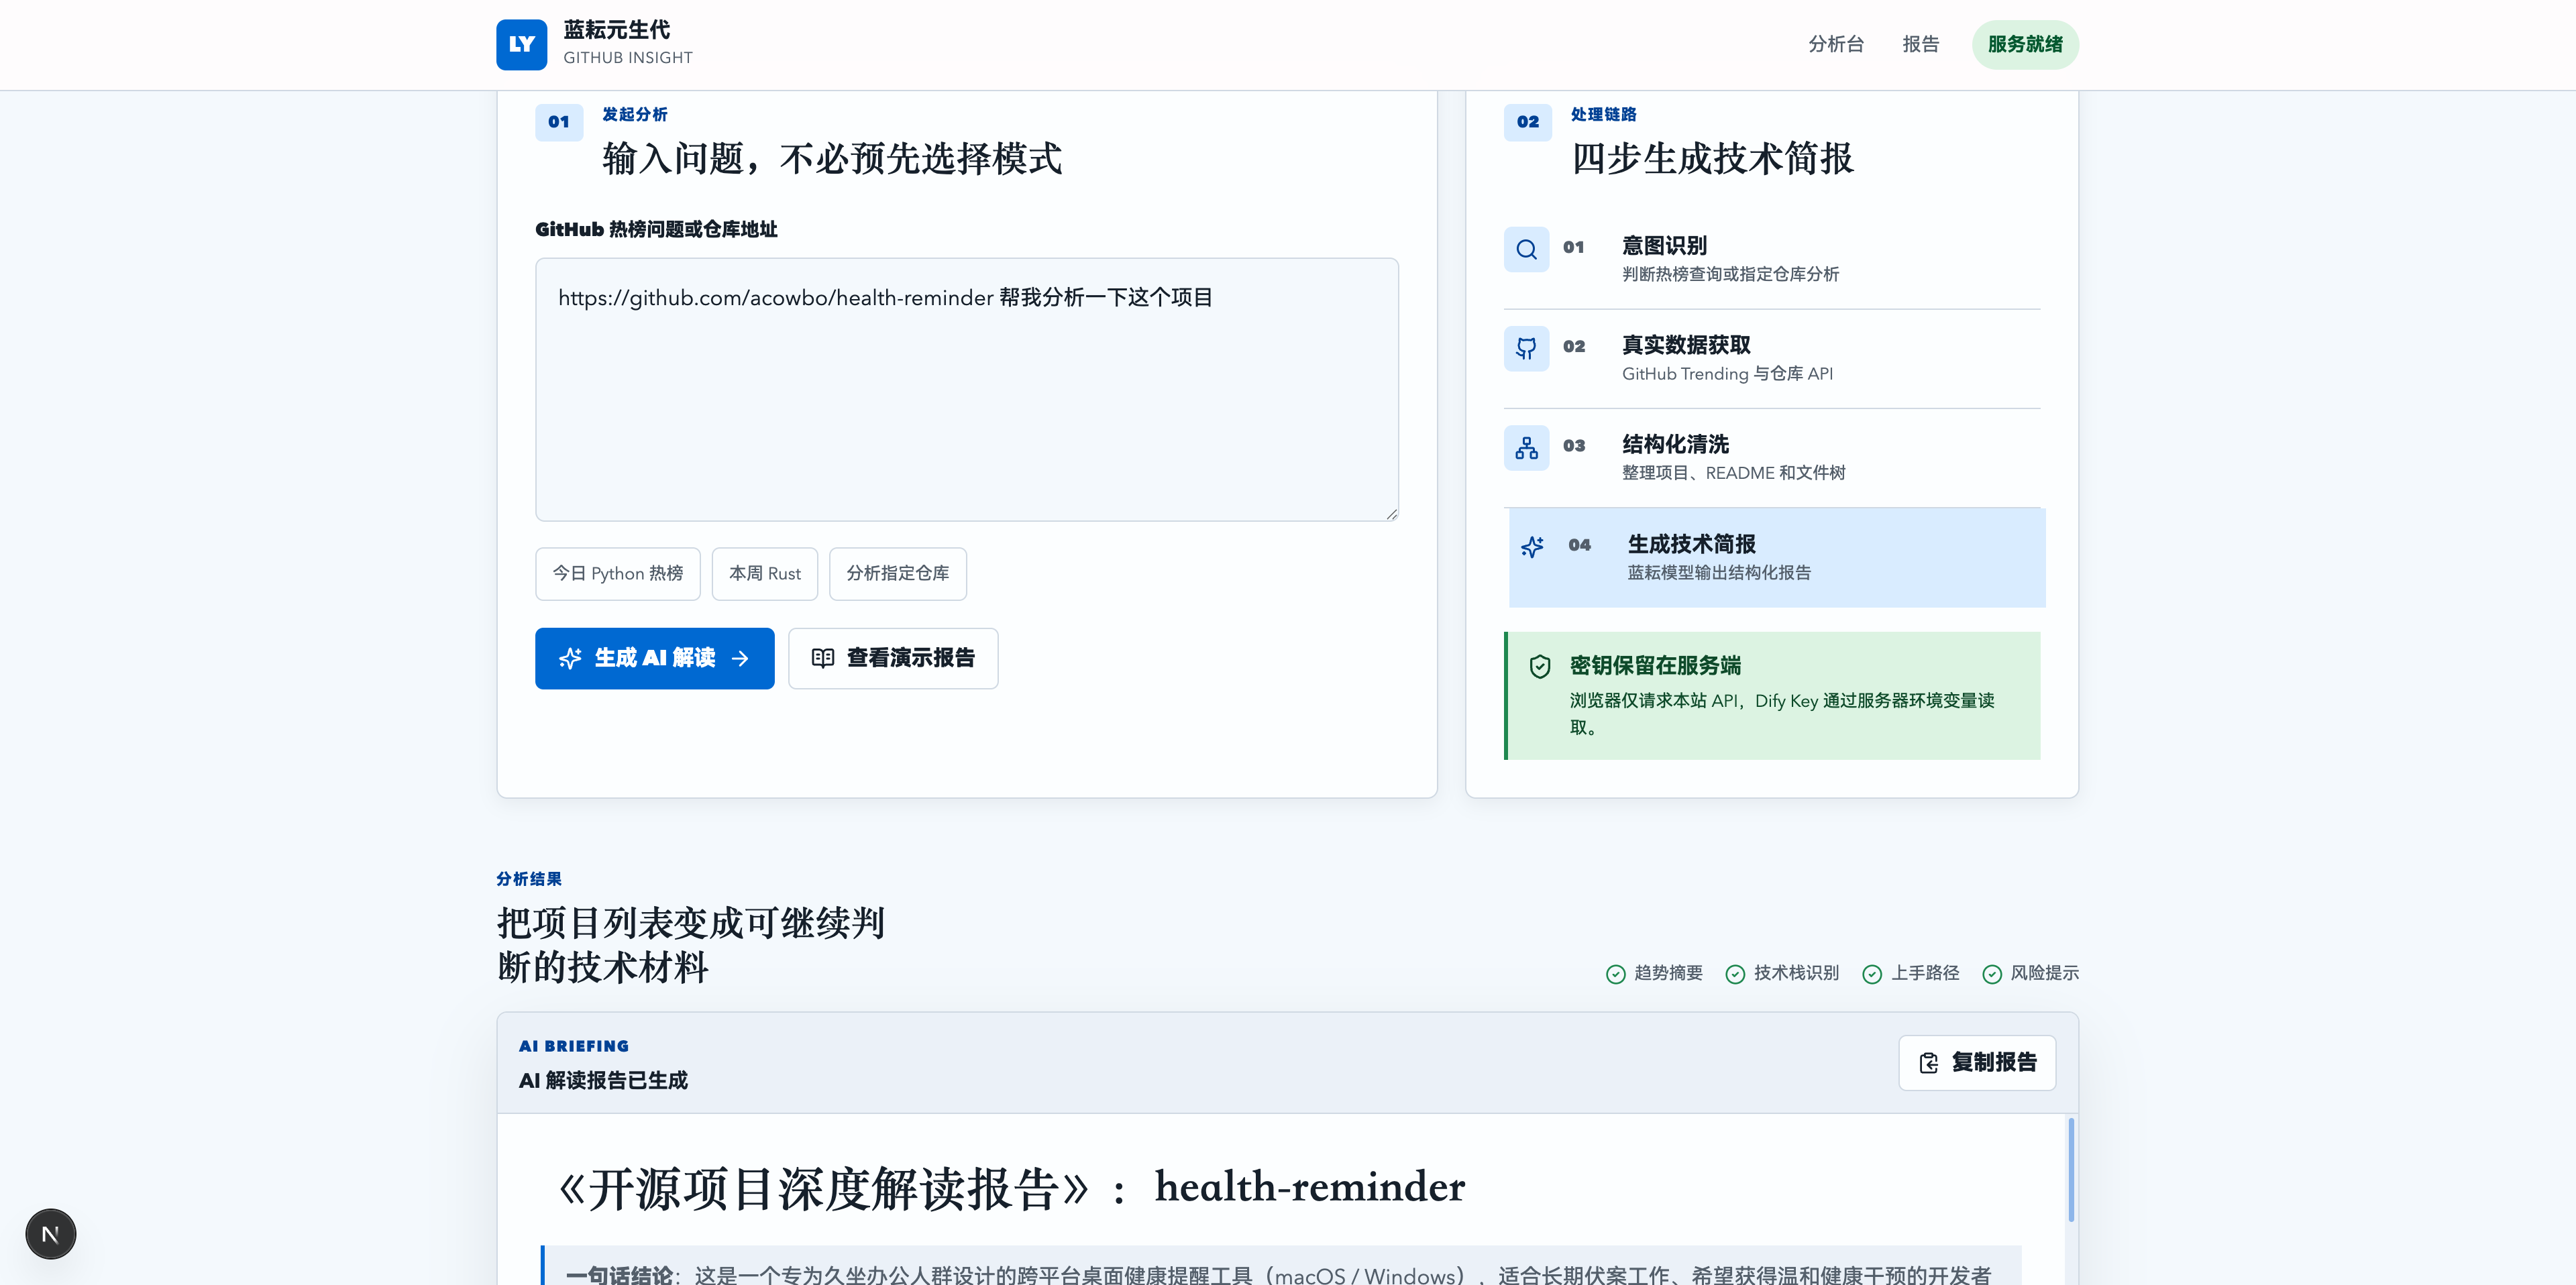The image size is (2576, 1285).
Task: Select the 本周 Rust preset chip
Action: pos(764,574)
